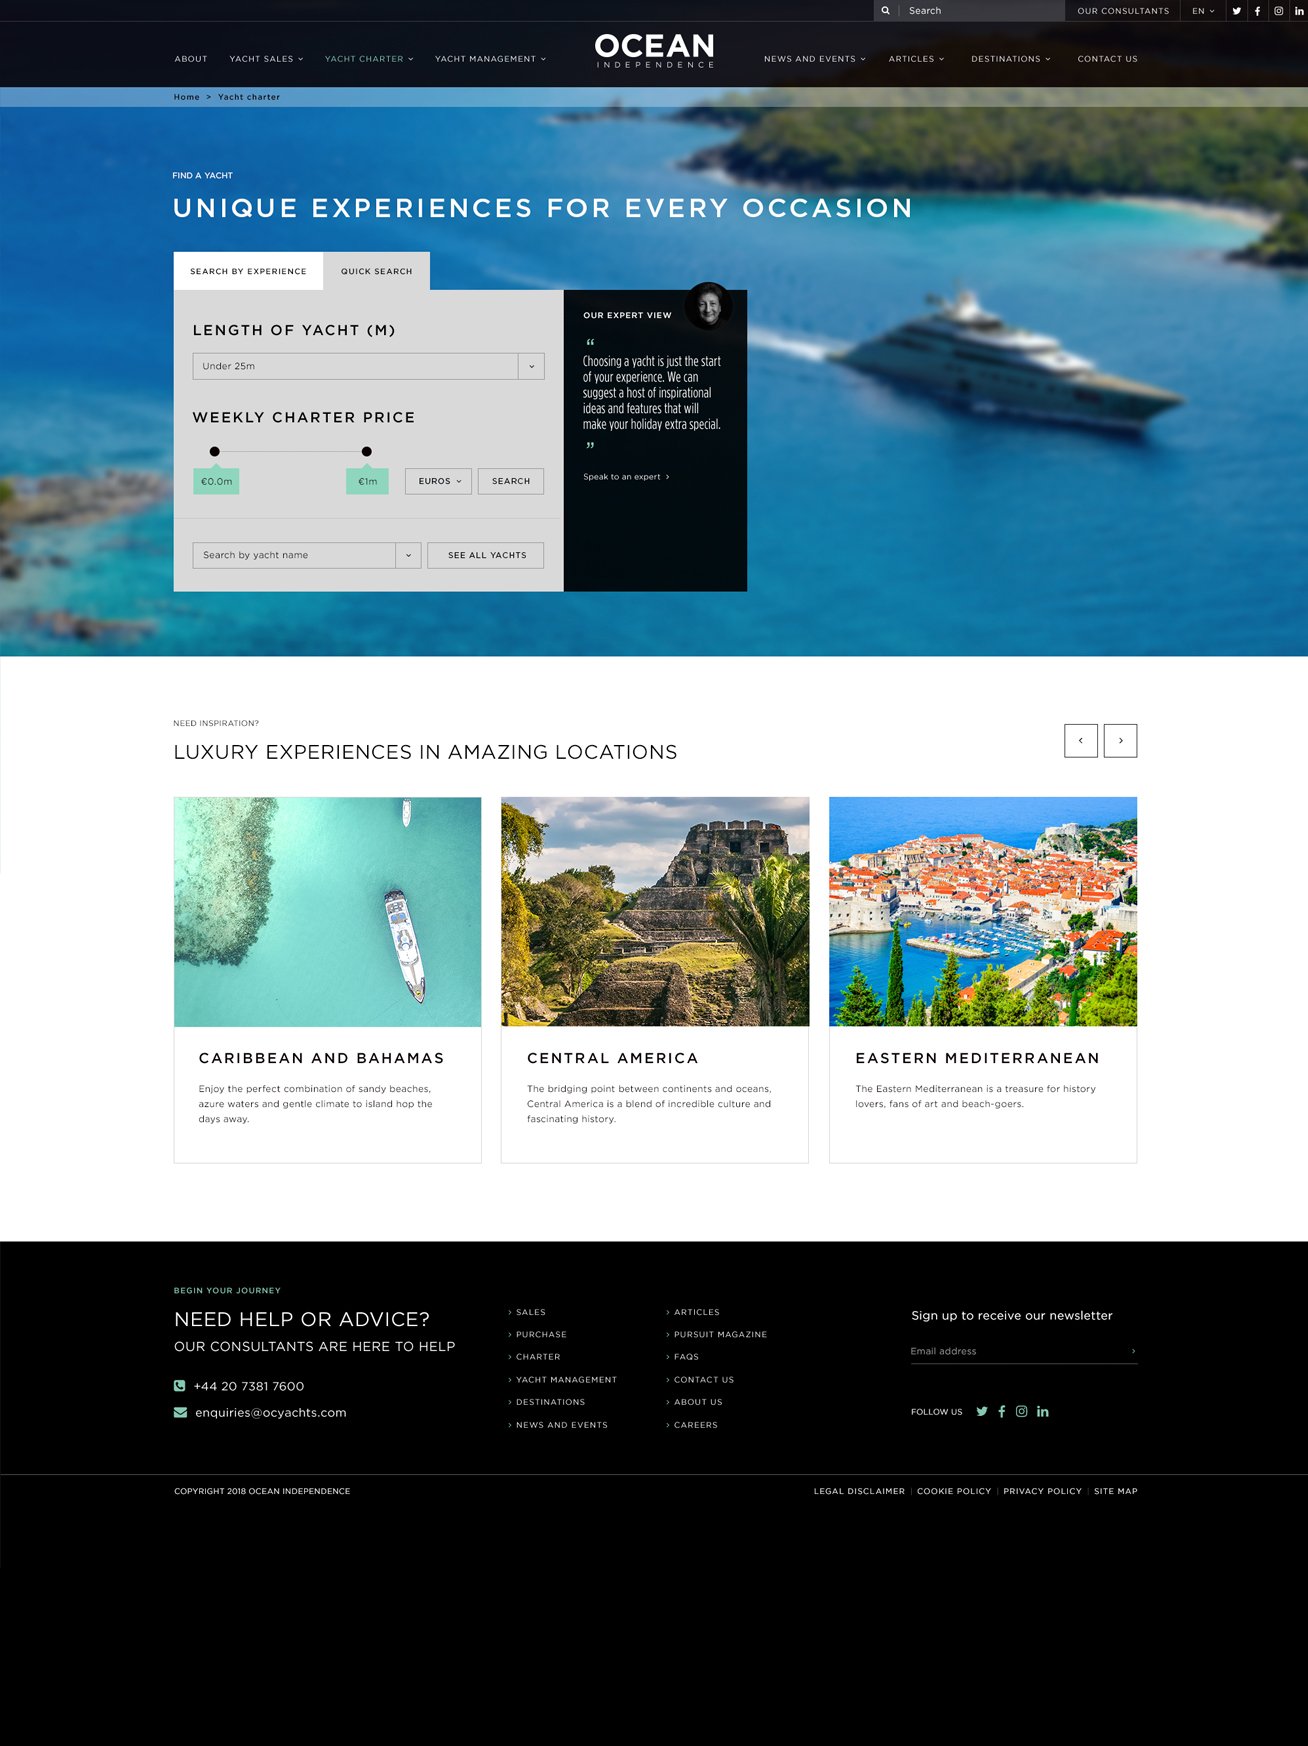Select the Search by Experience tab
Image resolution: width=1308 pixels, height=1746 pixels.
tap(248, 271)
